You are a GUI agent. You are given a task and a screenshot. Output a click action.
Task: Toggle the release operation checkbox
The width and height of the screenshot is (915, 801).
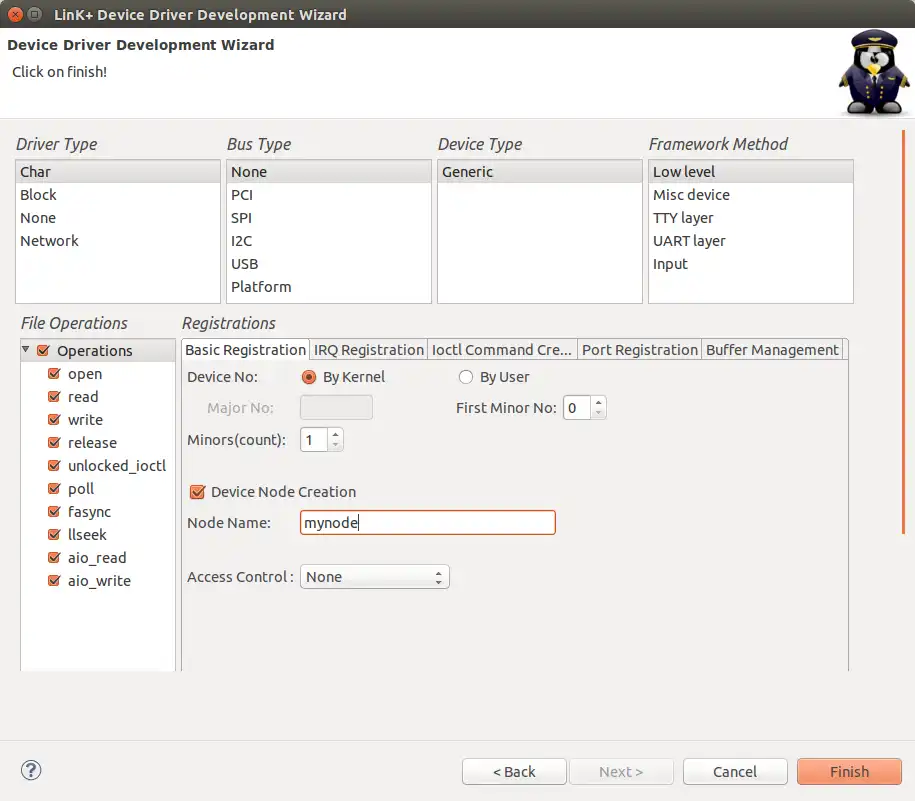(x=54, y=442)
